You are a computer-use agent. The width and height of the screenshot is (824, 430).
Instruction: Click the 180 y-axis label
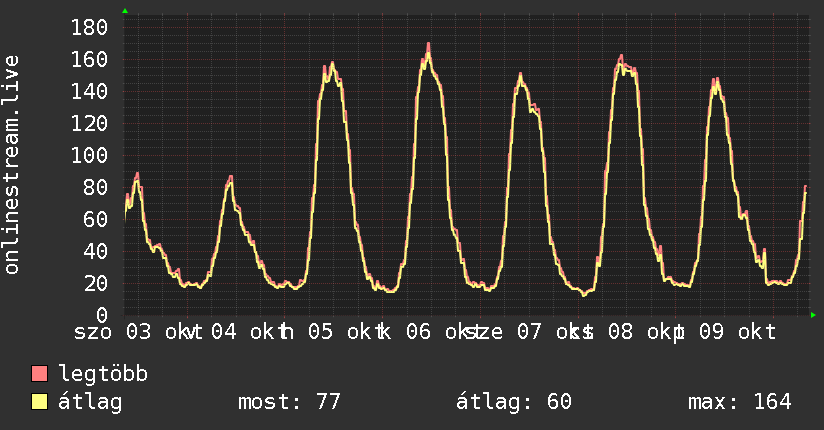89,27
